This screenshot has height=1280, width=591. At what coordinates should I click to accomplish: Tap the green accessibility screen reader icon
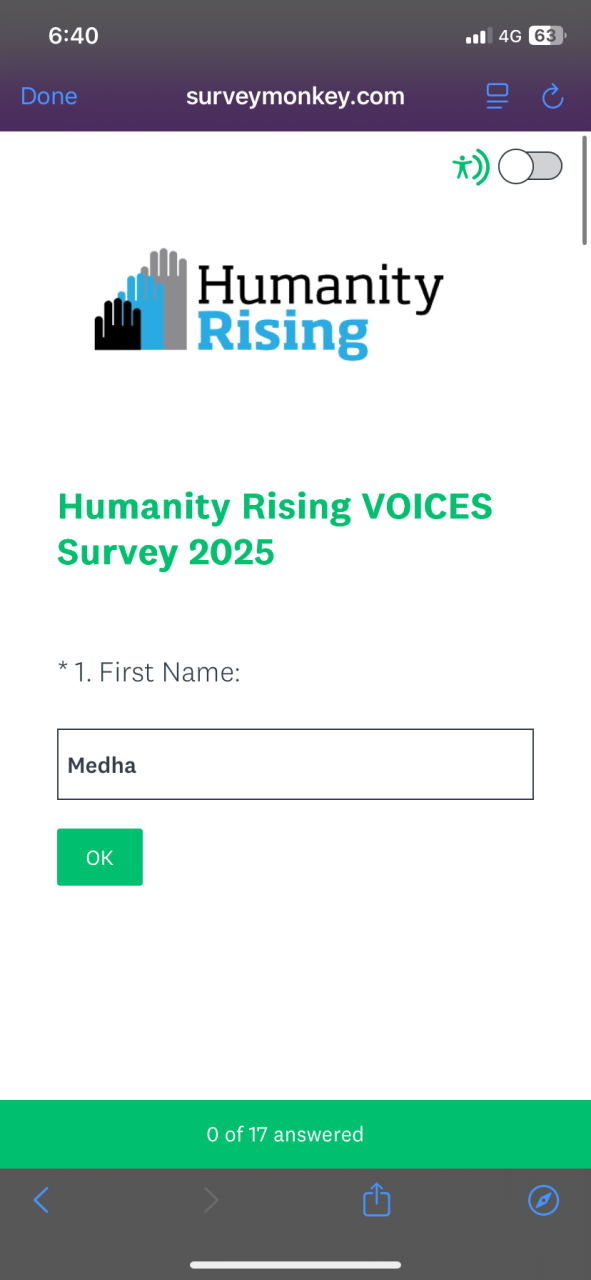(x=470, y=166)
